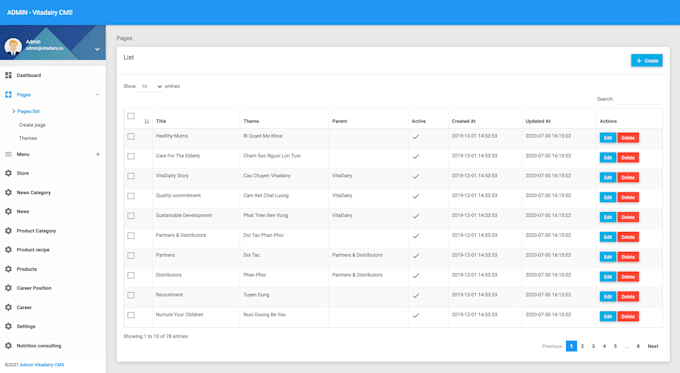Click the Products gear icon
Screen dimensions: 680x373
(8, 269)
